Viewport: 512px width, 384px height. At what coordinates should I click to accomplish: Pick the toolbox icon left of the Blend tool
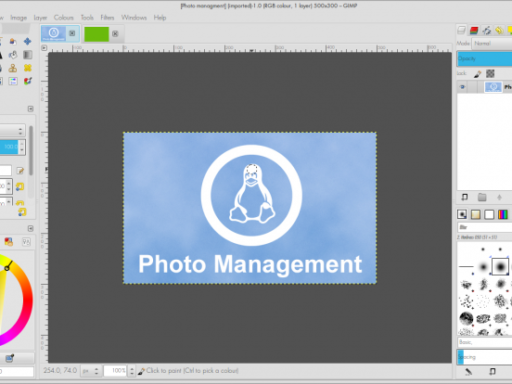13,55
